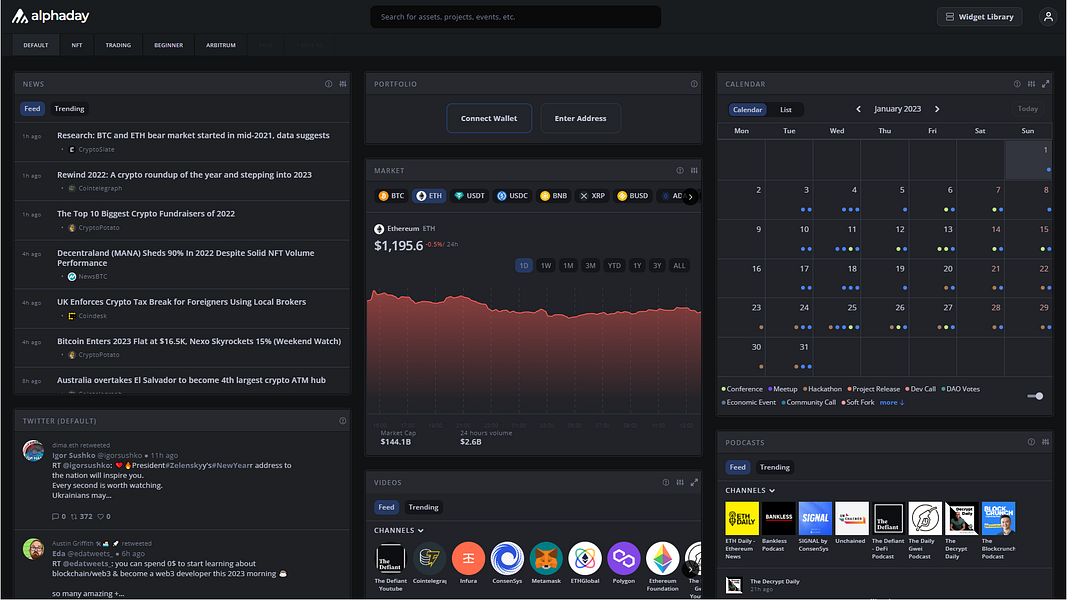The width and height of the screenshot is (1067, 600).
Task: Open the Top 10 Biggest Crypto Fundraisers article
Action: pyautogui.click(x=146, y=214)
